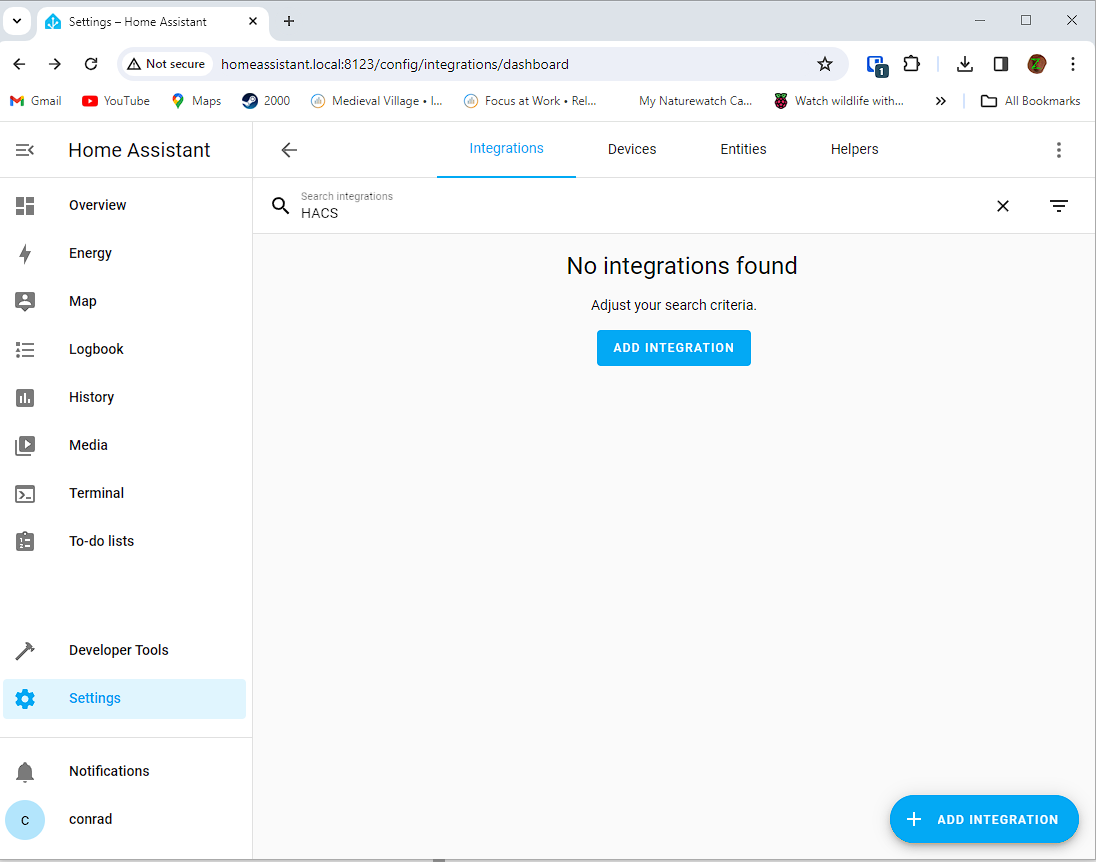
Task: Open Developer Tools hammer icon
Action: pyautogui.click(x=25, y=650)
